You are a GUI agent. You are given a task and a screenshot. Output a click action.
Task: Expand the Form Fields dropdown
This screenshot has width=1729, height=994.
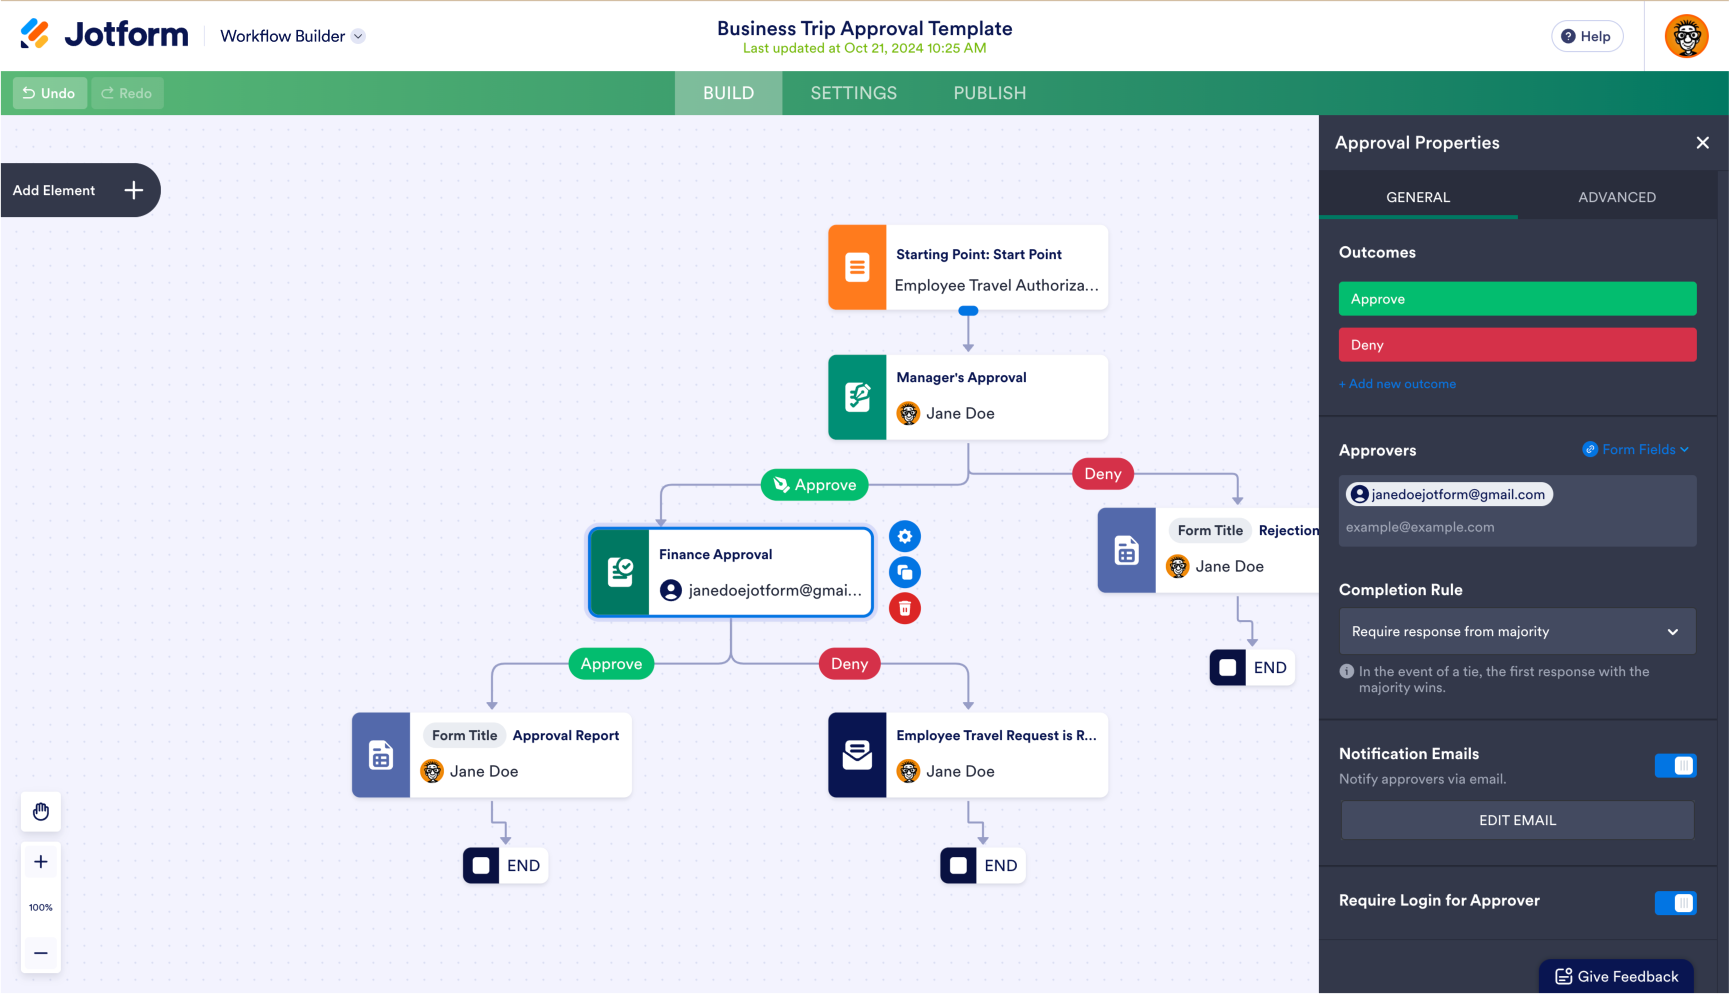(1636, 450)
